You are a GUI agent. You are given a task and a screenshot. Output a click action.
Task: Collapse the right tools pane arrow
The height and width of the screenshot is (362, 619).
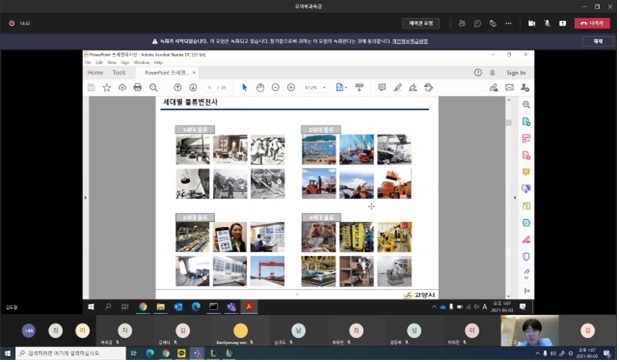(x=515, y=197)
